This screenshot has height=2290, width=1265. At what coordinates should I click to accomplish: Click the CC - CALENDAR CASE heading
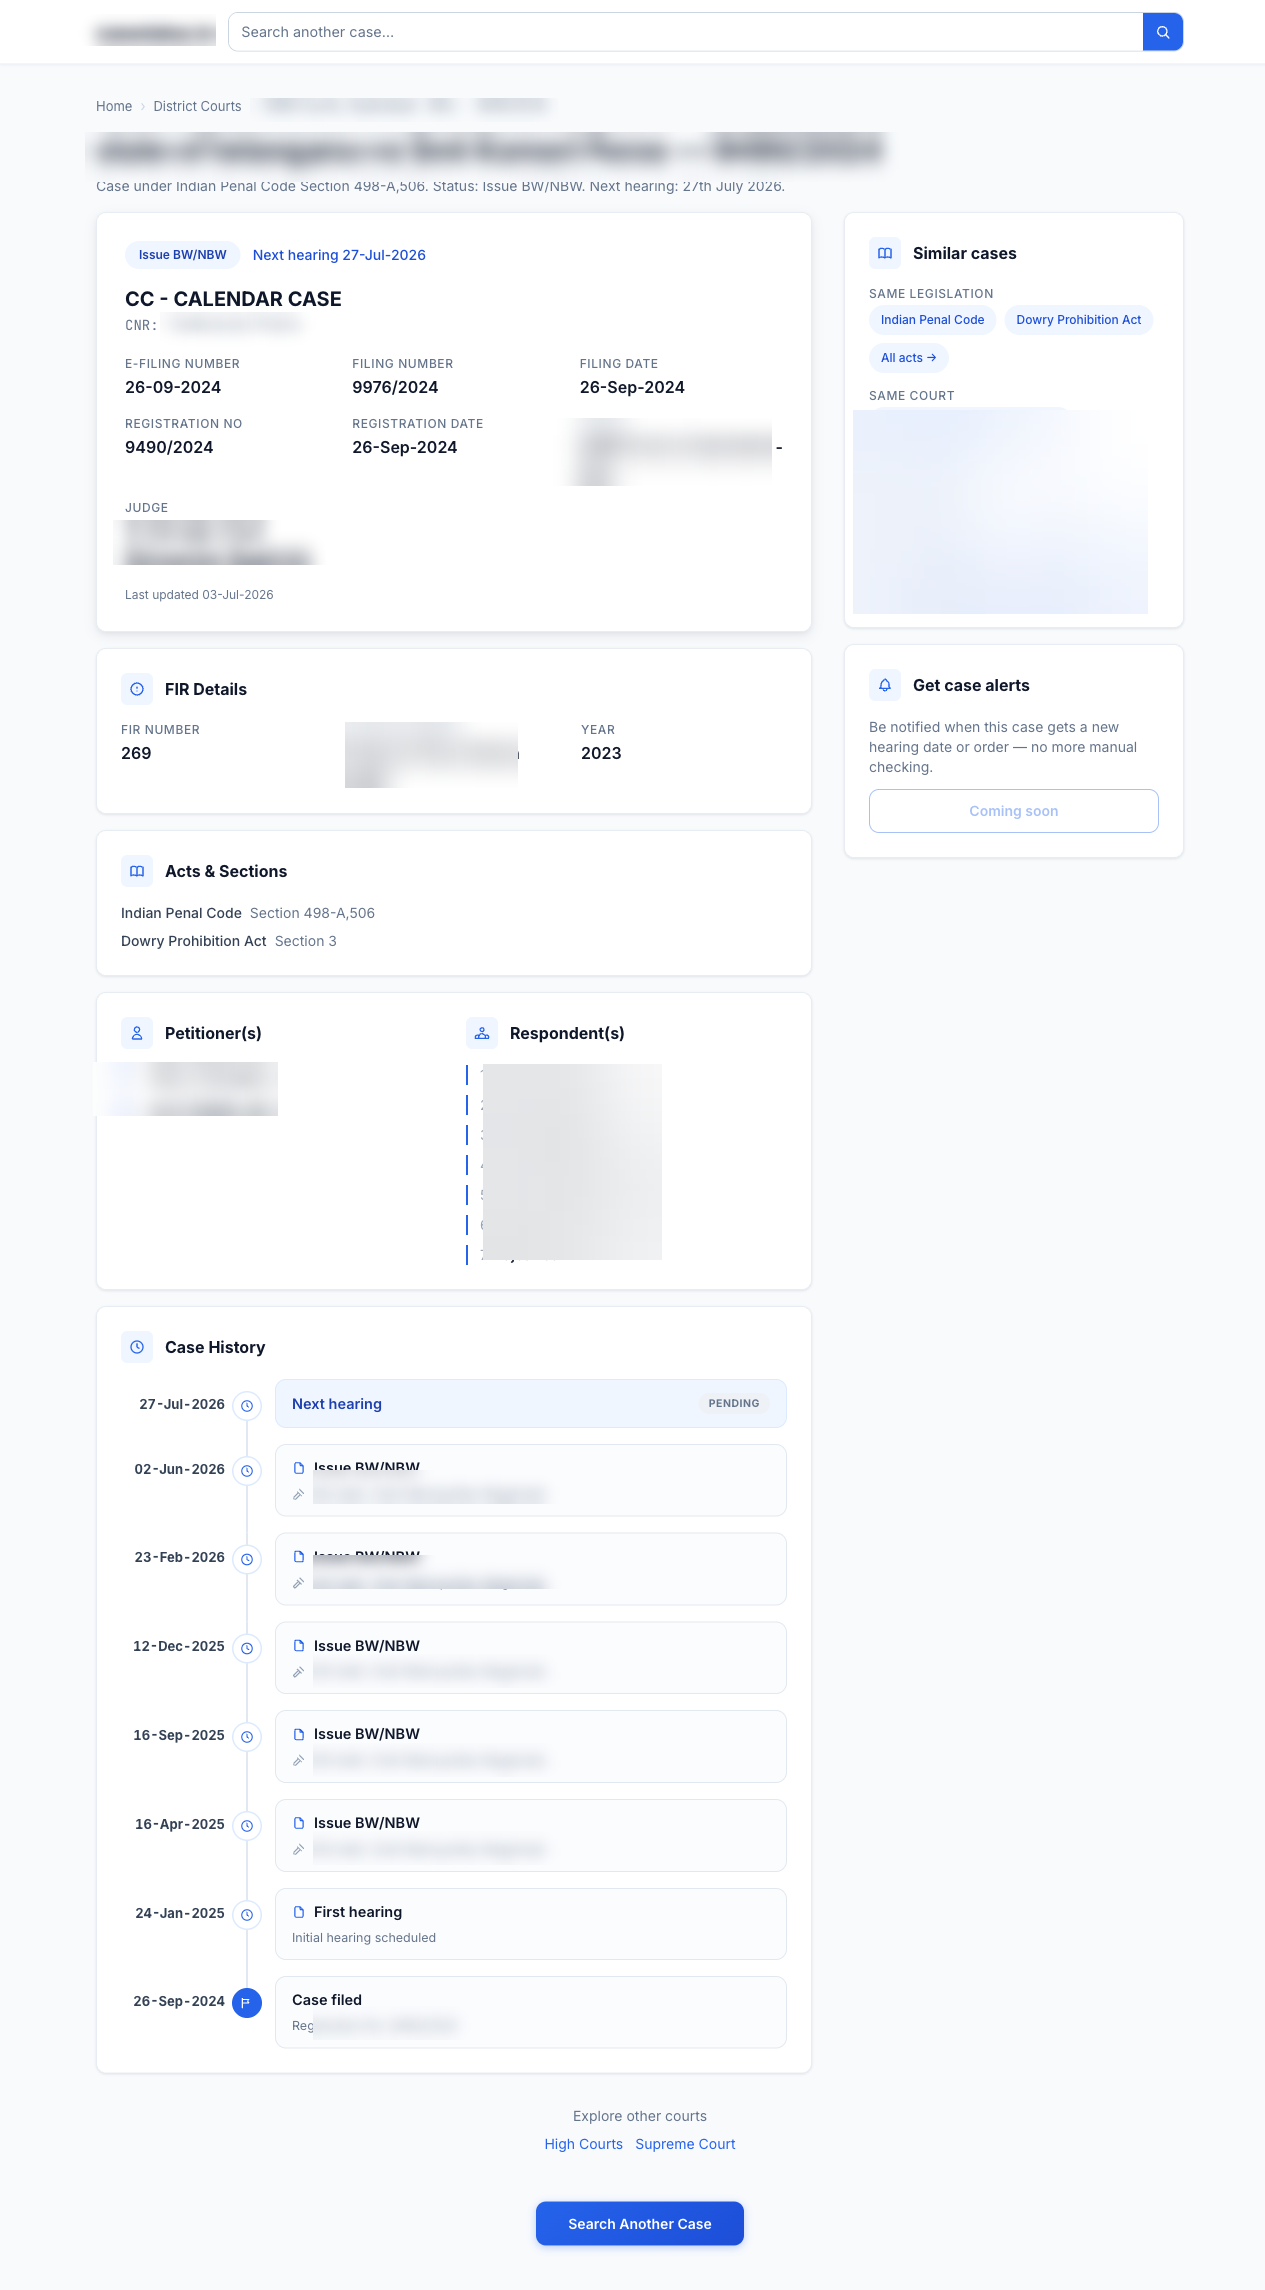pos(233,299)
